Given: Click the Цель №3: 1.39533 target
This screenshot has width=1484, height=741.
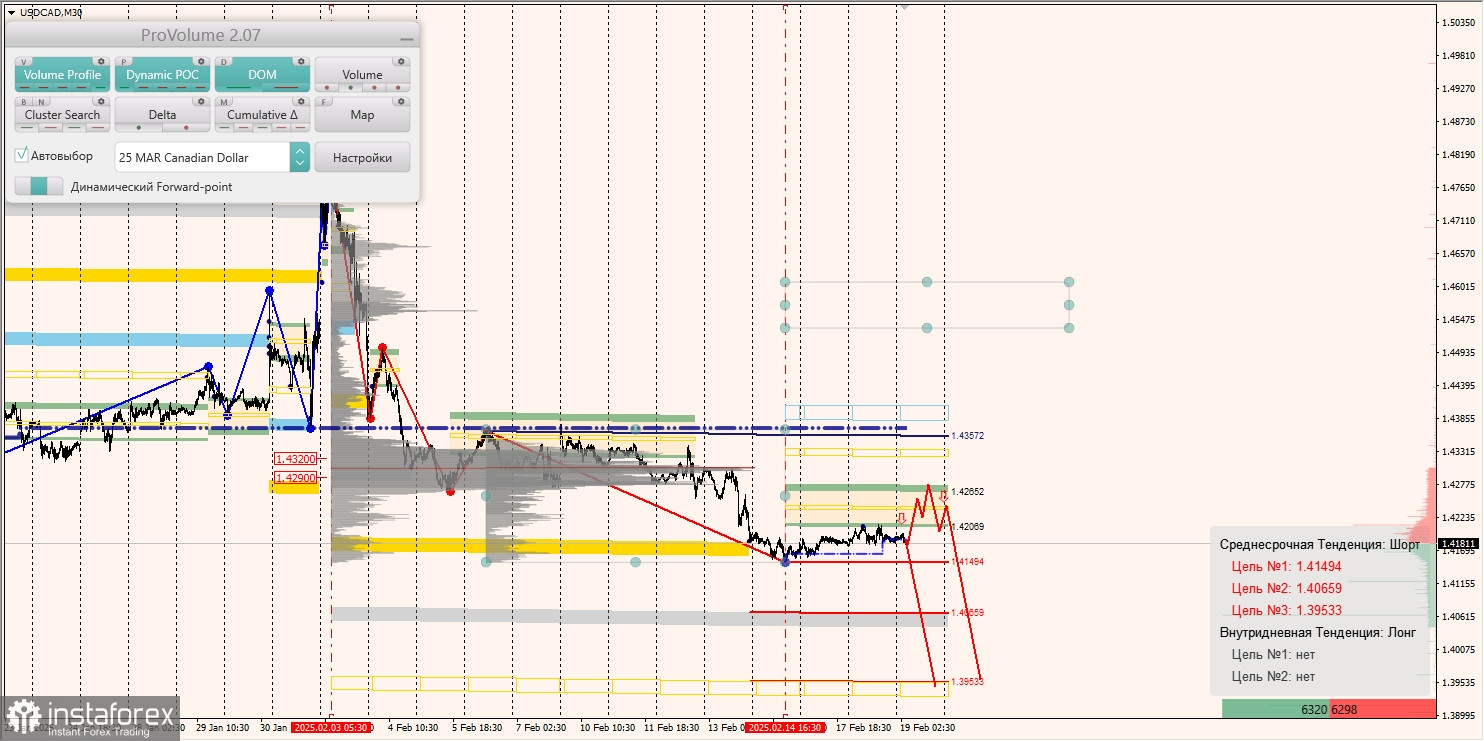Looking at the screenshot, I should point(1286,610).
